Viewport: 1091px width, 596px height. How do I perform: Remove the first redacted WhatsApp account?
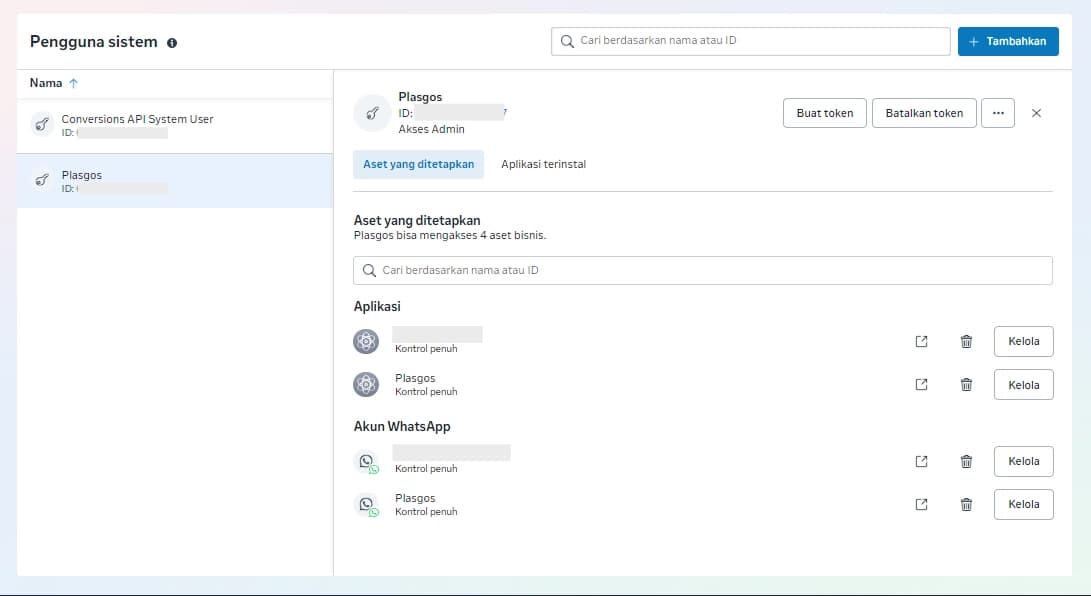(966, 461)
